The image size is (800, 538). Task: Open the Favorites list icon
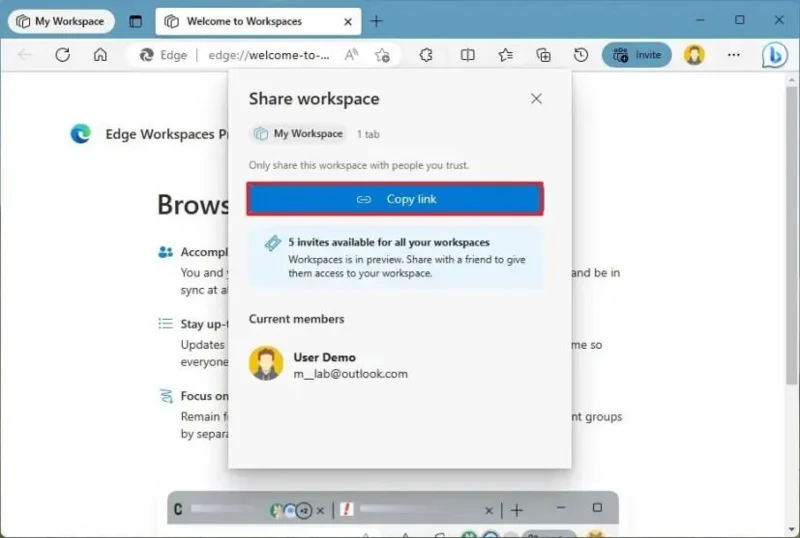505,55
